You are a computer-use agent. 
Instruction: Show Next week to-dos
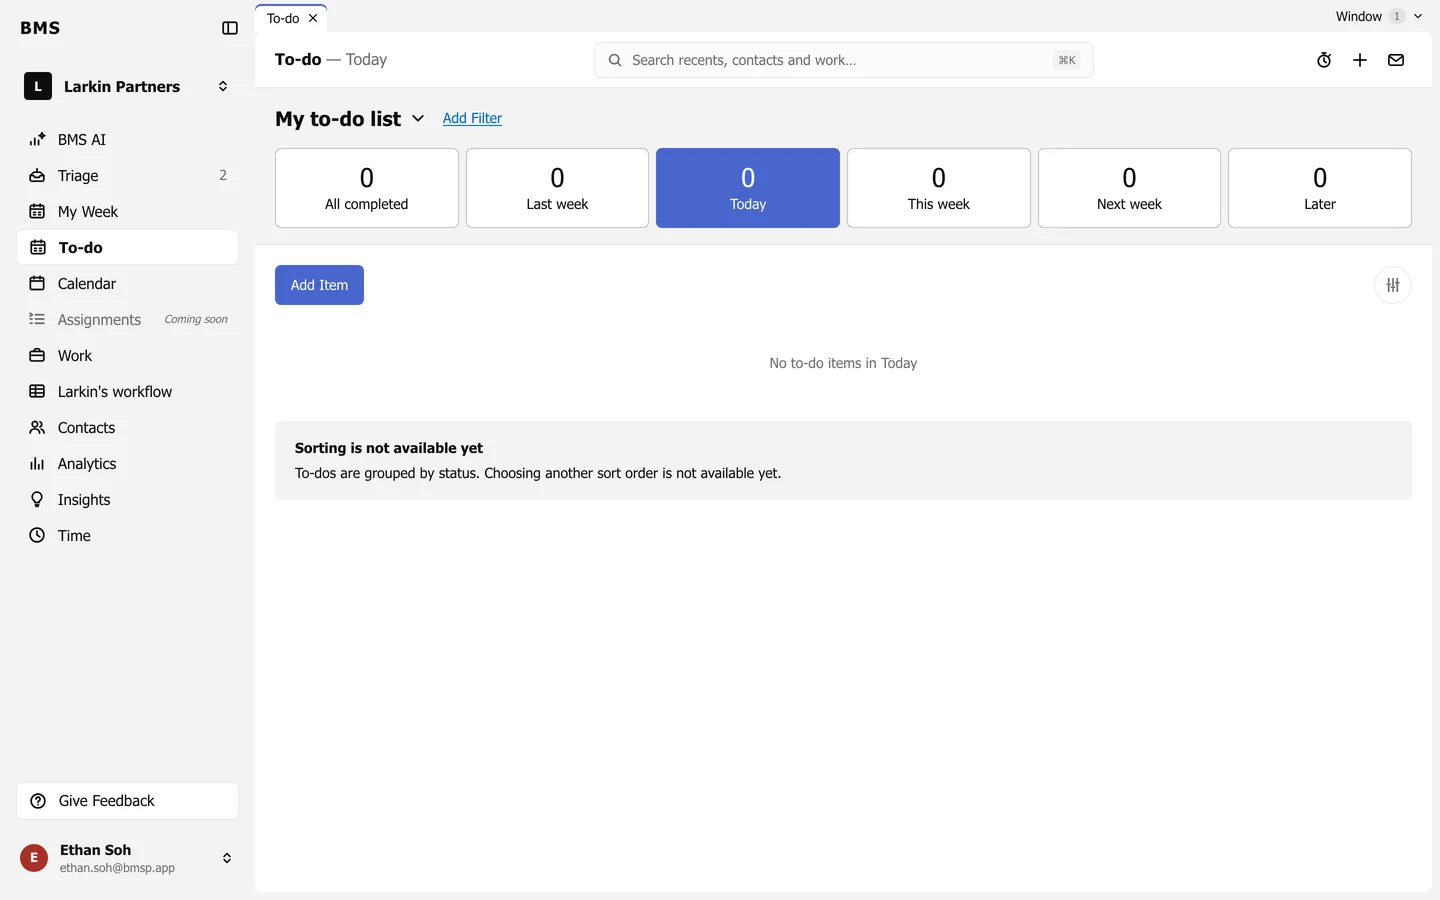pyautogui.click(x=1129, y=188)
